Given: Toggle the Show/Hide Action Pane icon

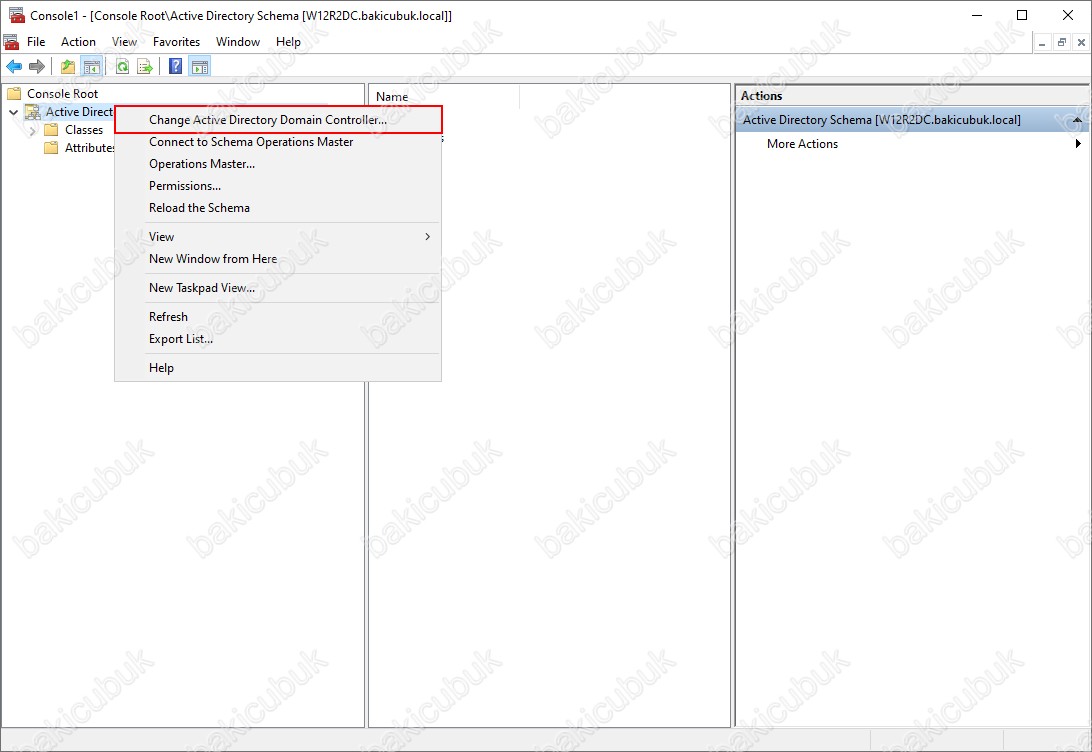Looking at the screenshot, I should (200, 66).
